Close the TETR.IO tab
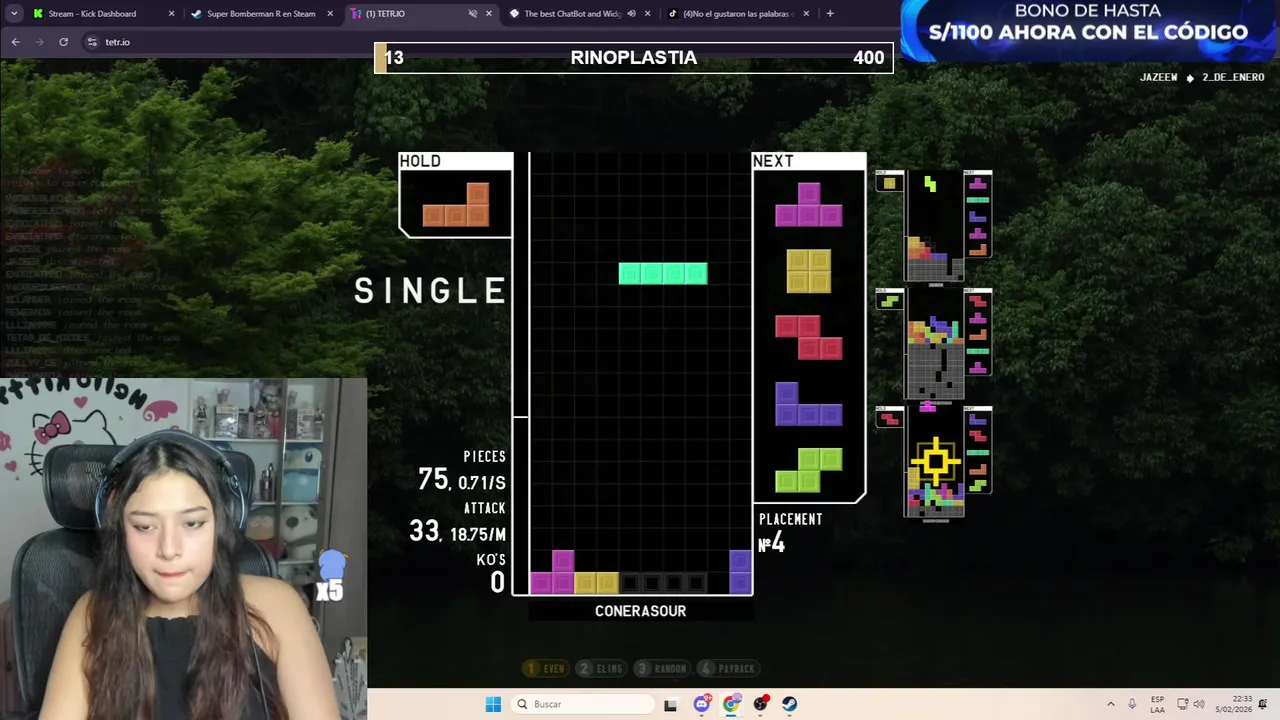 [x=489, y=14]
